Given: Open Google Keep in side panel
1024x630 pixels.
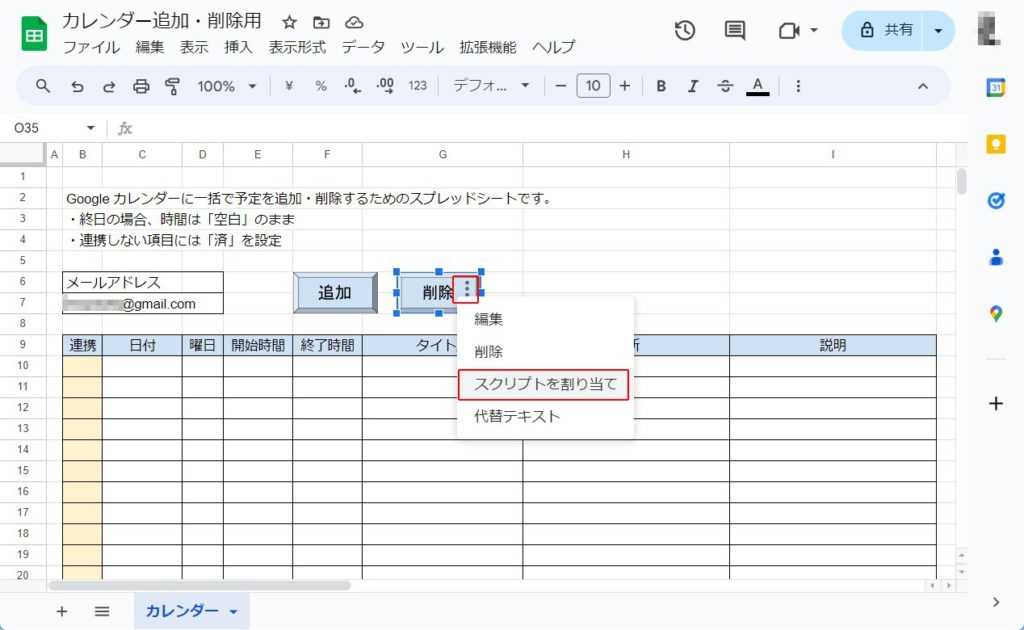Looking at the screenshot, I should pos(995,144).
